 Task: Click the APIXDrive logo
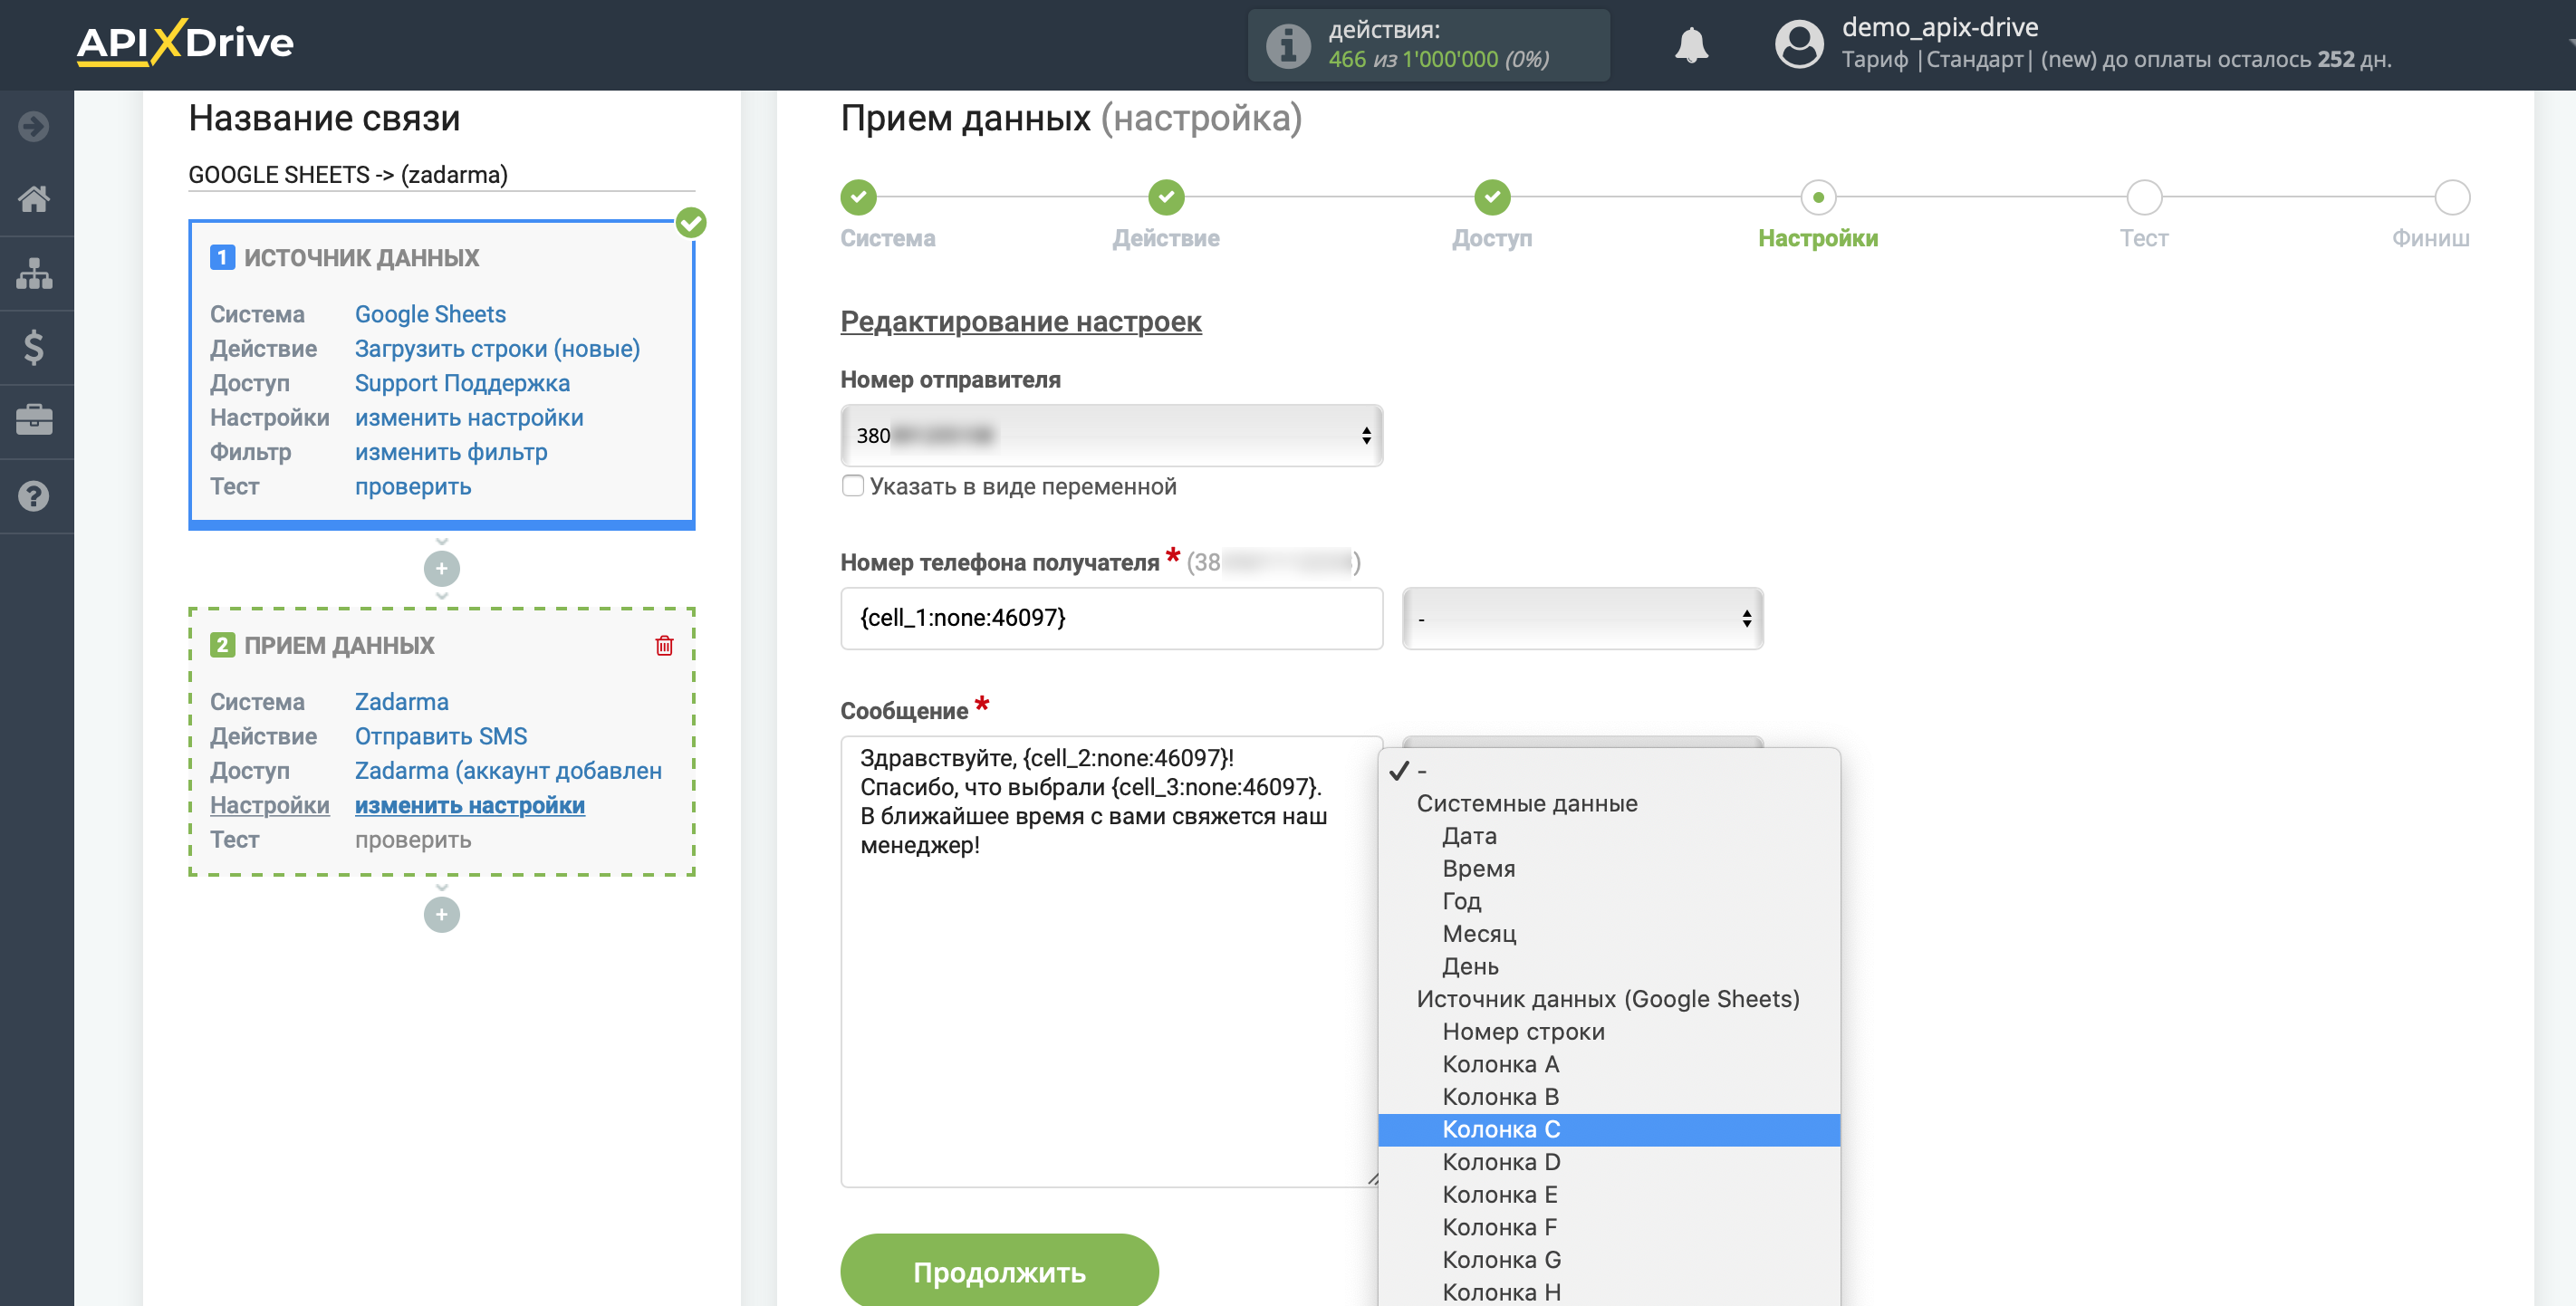point(185,43)
